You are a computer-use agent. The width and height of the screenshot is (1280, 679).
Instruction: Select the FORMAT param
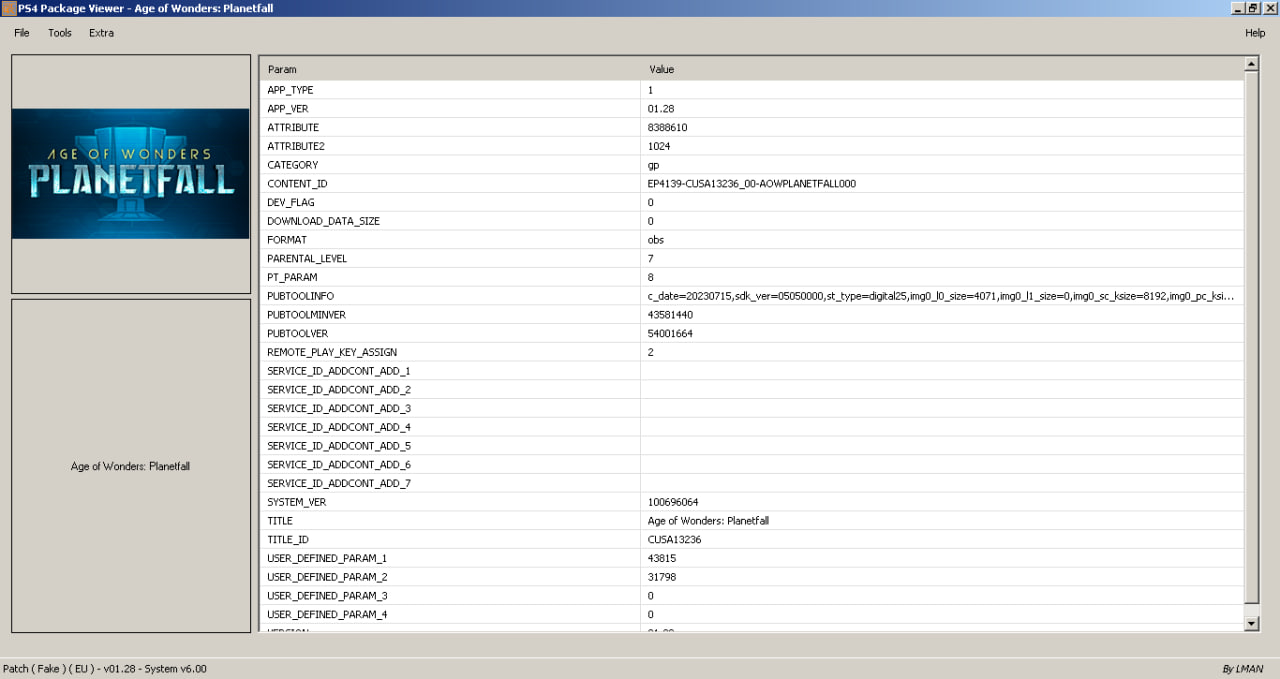pyautogui.click(x=287, y=240)
